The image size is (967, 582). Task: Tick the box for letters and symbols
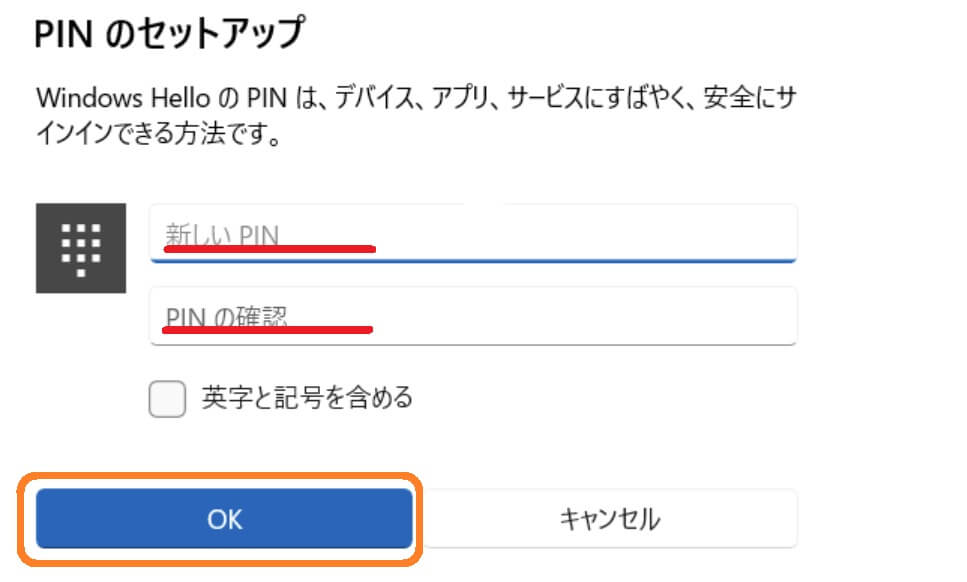[x=167, y=399]
